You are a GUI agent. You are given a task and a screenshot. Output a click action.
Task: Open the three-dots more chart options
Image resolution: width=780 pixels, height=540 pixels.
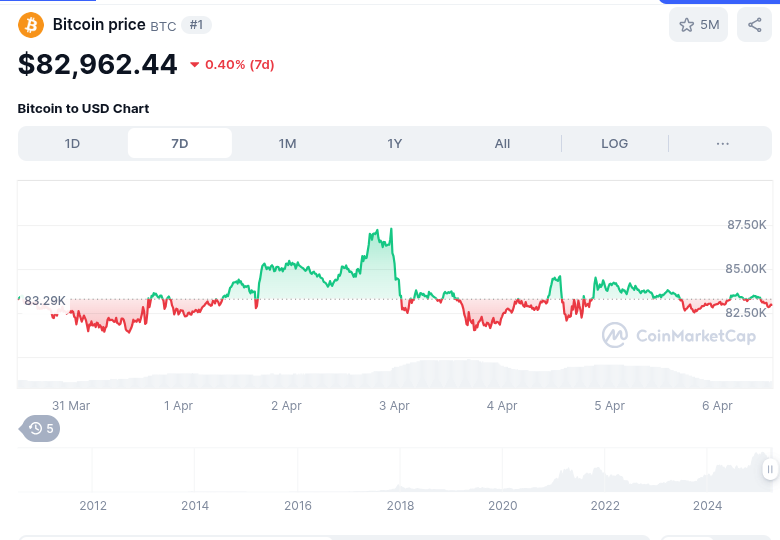pyautogui.click(x=722, y=144)
